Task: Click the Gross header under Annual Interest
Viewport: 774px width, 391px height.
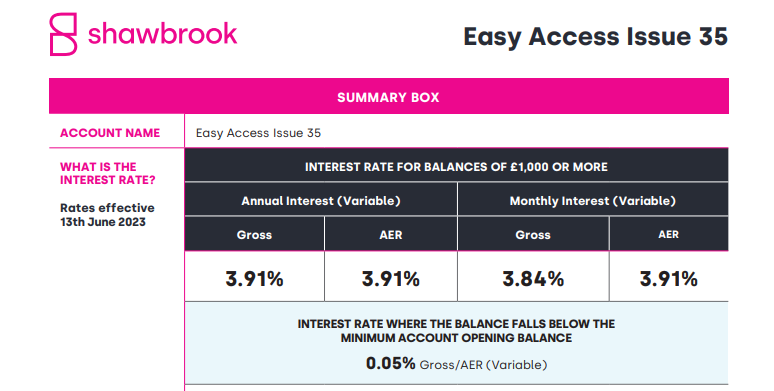Action: tap(254, 235)
